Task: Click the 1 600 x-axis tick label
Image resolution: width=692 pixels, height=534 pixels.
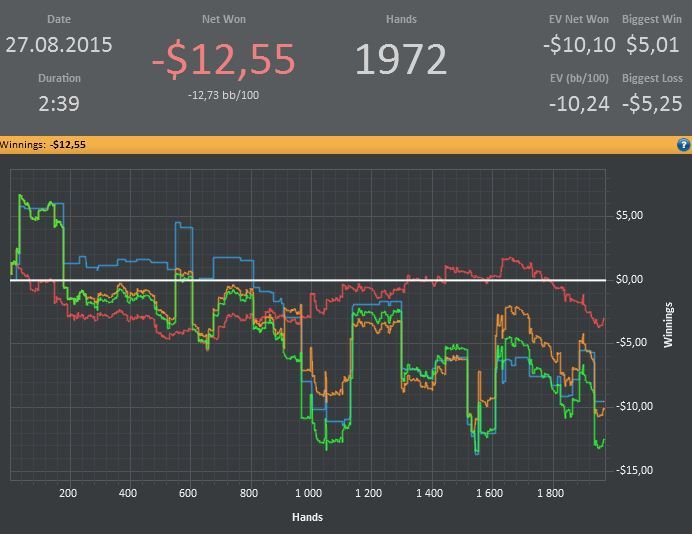Action: [x=489, y=493]
